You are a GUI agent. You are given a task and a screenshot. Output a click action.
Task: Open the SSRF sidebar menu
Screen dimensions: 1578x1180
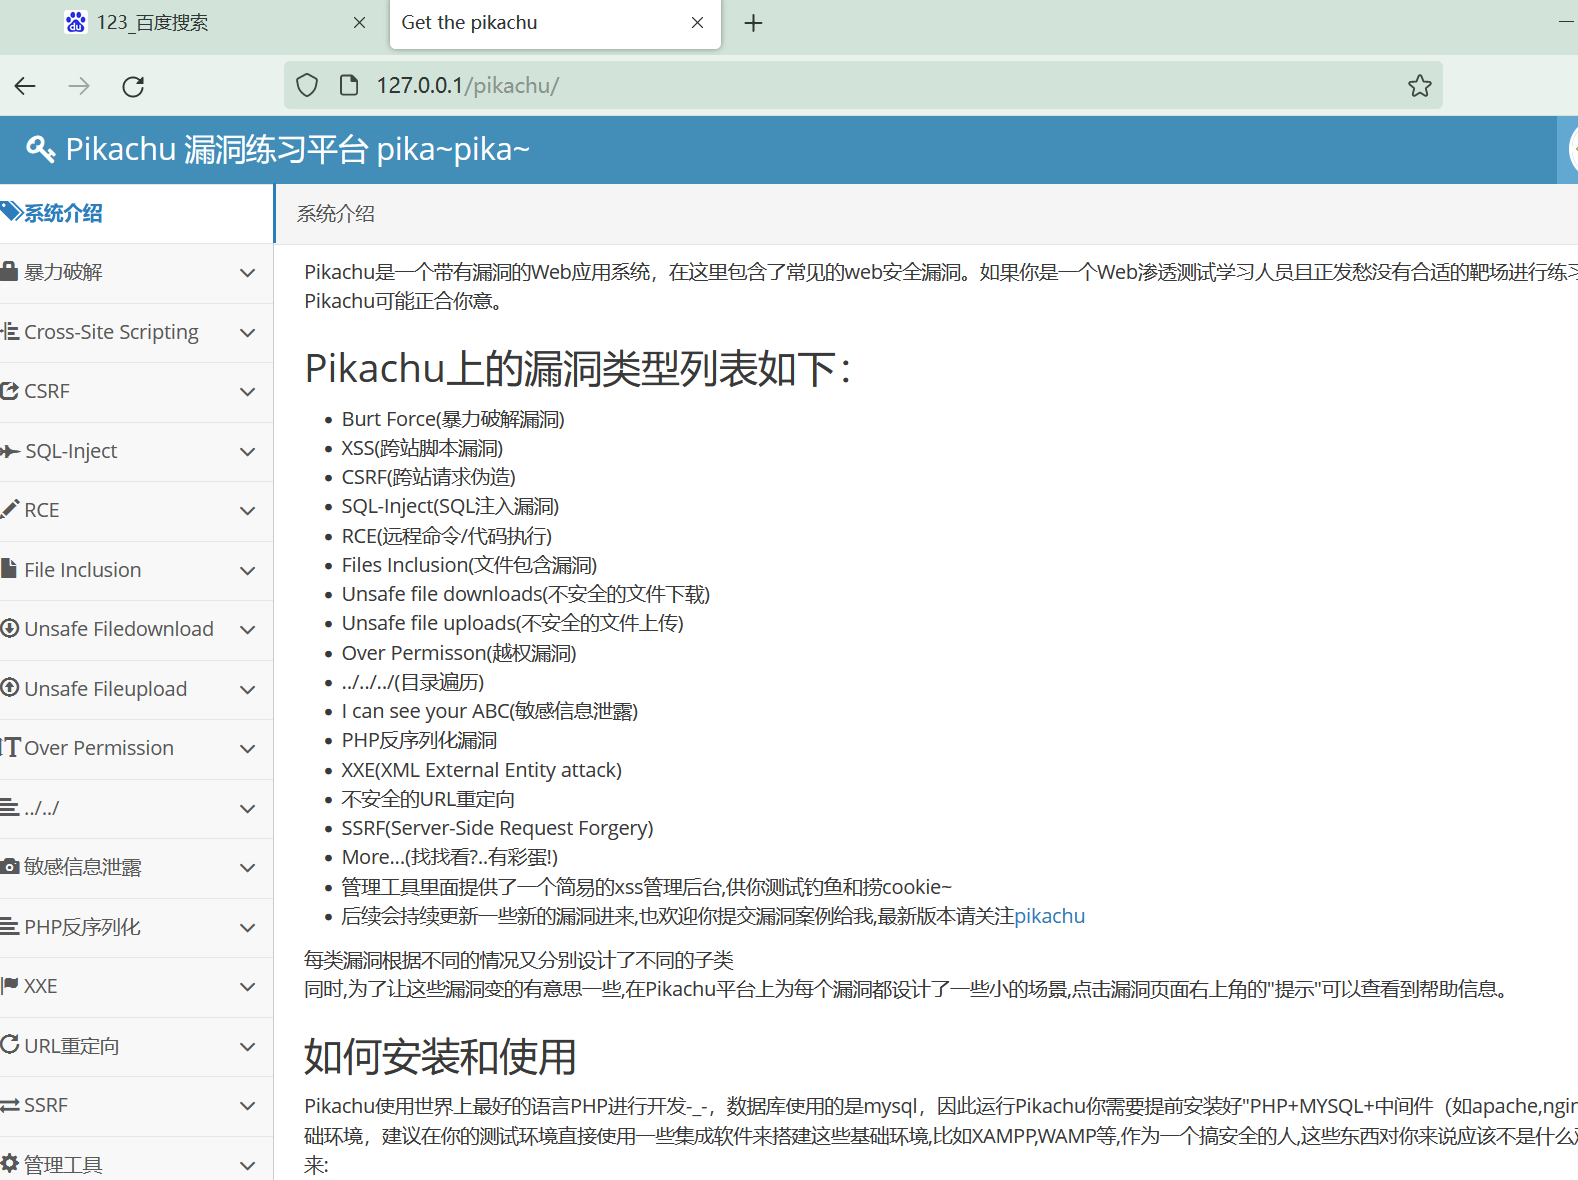coord(136,1106)
